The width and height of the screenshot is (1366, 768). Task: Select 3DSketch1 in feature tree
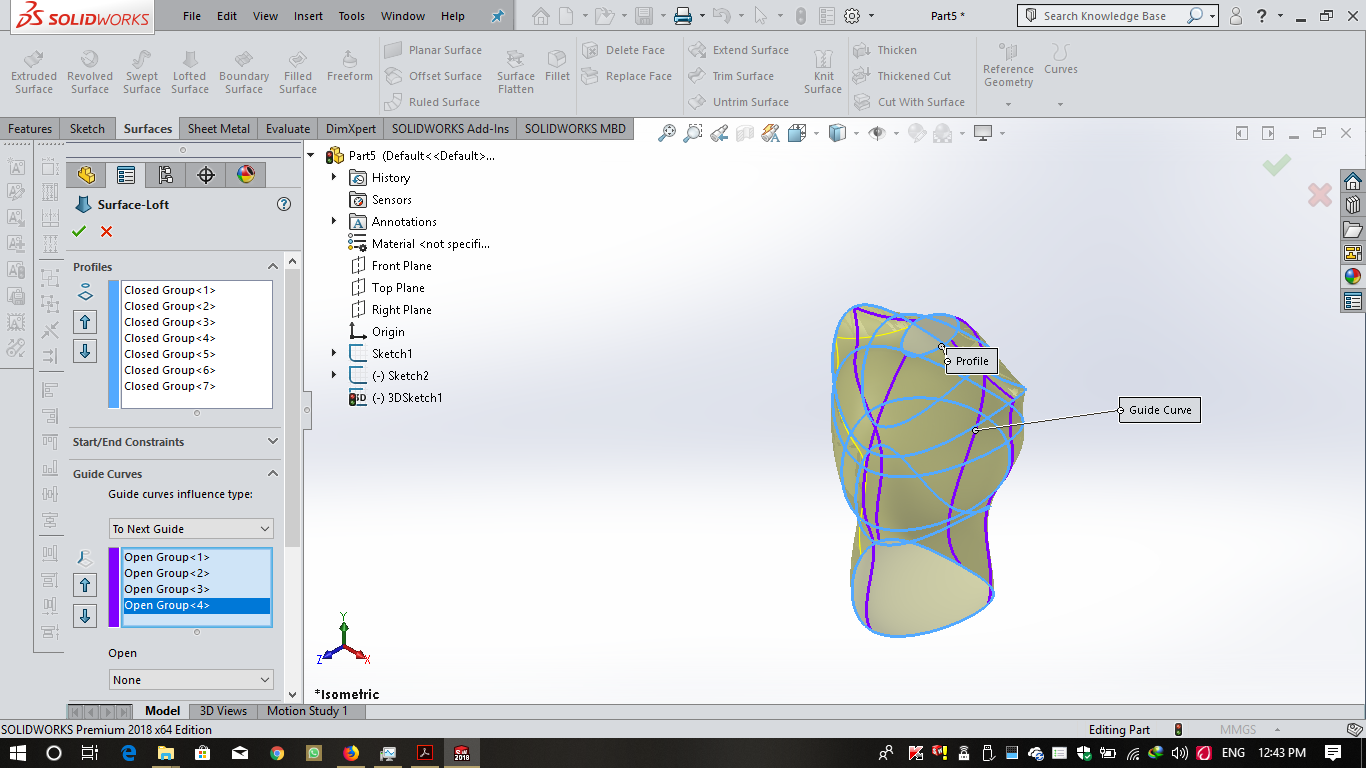[396, 397]
